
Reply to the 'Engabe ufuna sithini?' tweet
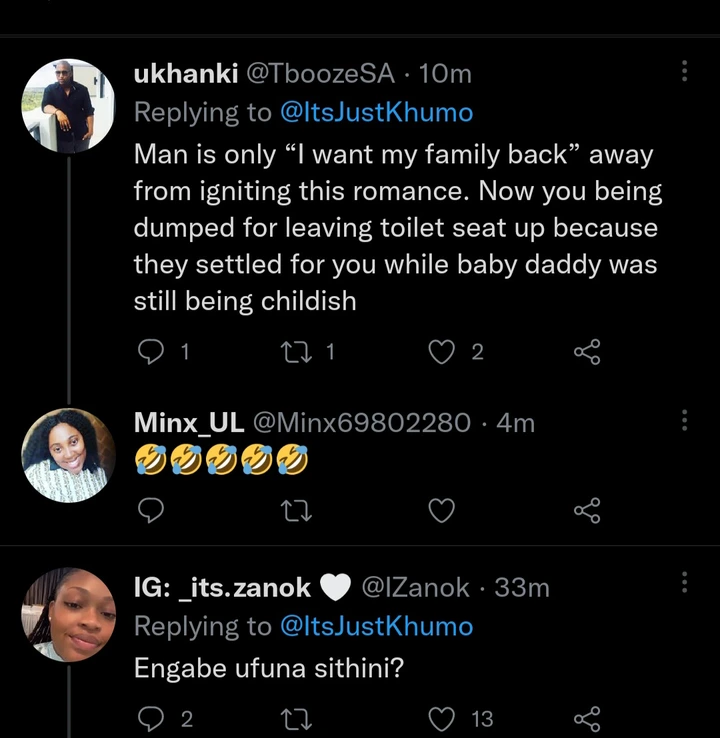(x=149, y=719)
